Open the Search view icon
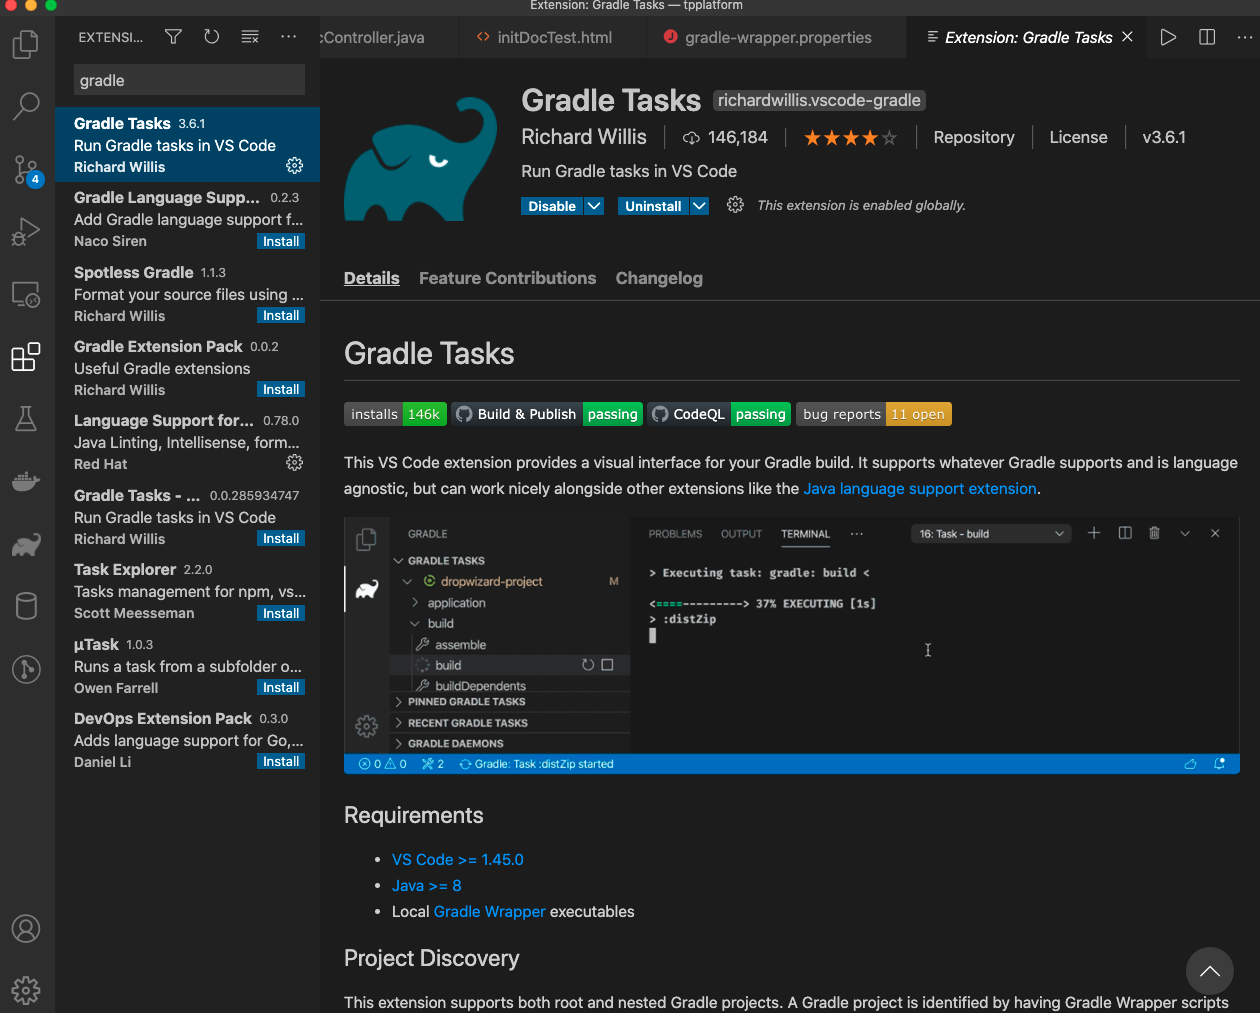The width and height of the screenshot is (1260, 1013). tap(26, 106)
